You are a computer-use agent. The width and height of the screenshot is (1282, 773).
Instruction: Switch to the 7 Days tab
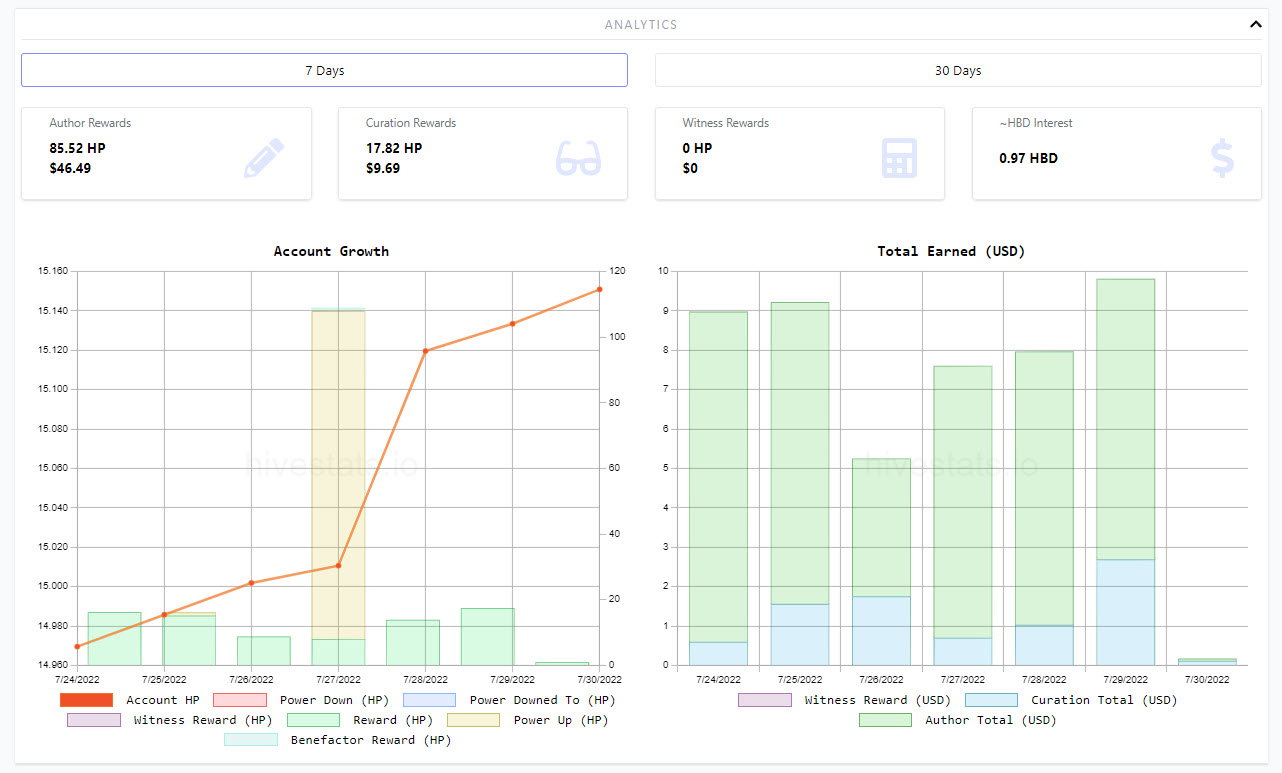pyautogui.click(x=325, y=70)
